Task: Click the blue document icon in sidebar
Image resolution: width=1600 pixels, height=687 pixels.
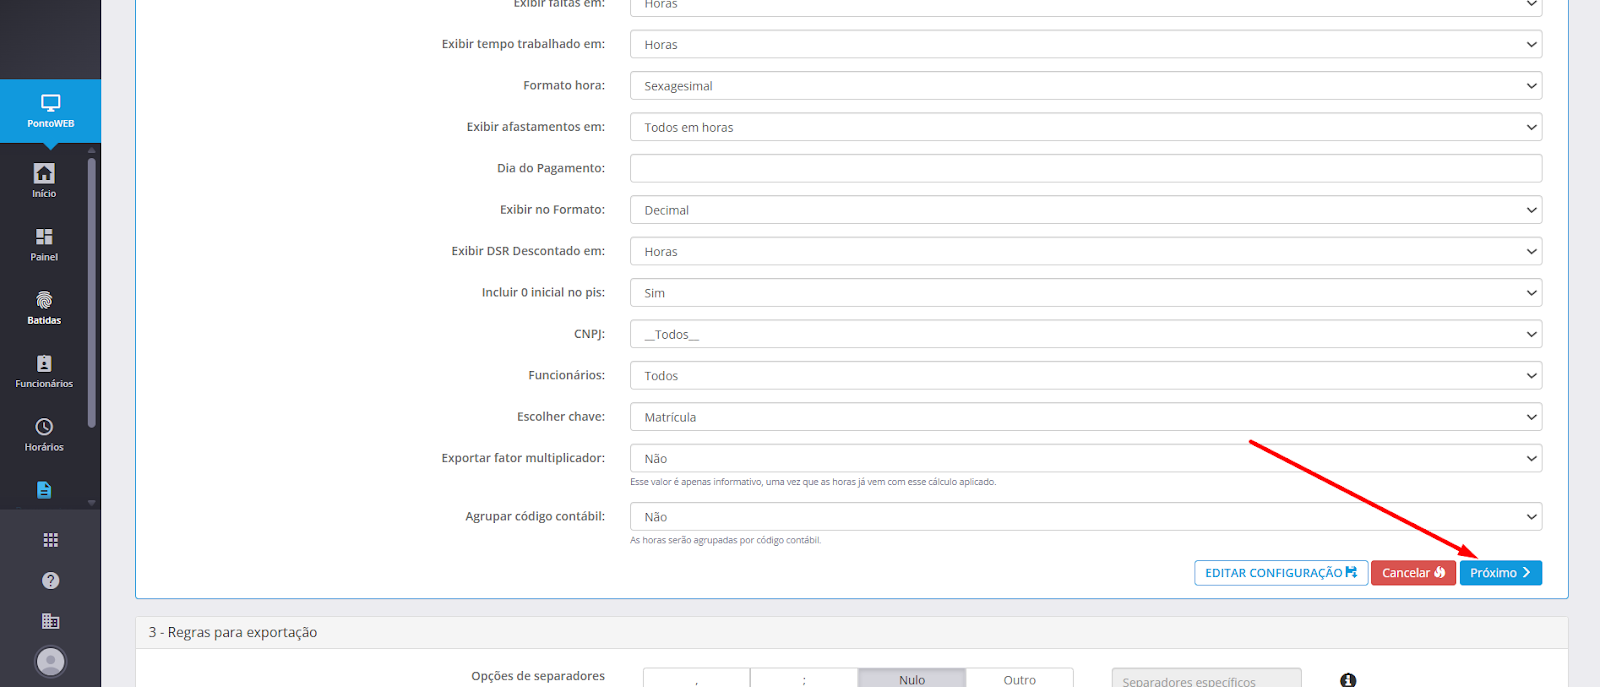Action: [x=44, y=490]
